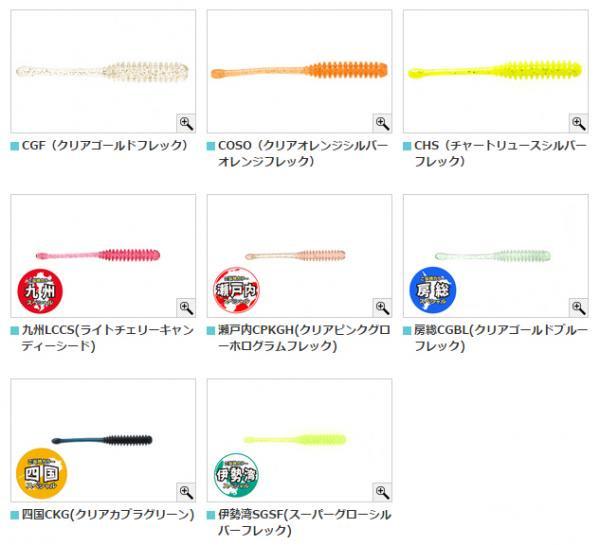Viewport: 600px width, 545px height.
Task: Zoom into the 四国CKG dark lure
Action: click(186, 492)
